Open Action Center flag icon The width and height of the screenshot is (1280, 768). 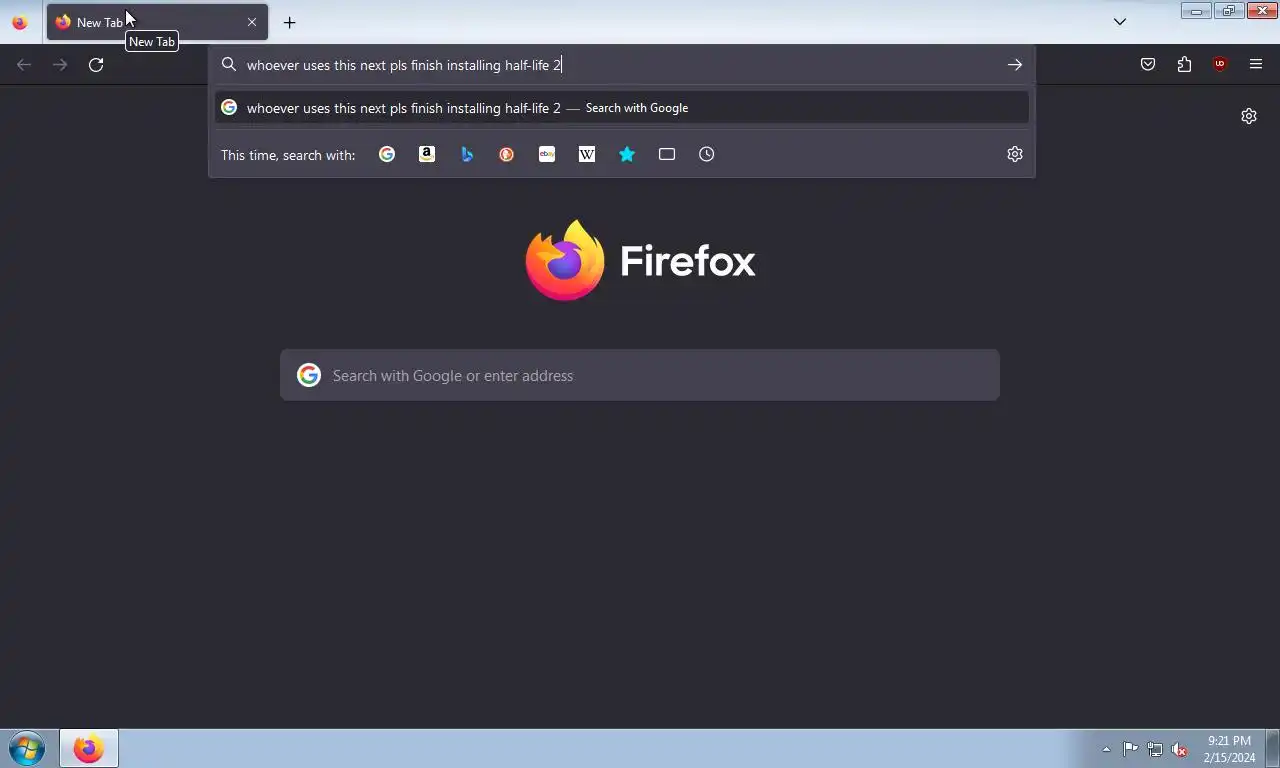(1130, 749)
